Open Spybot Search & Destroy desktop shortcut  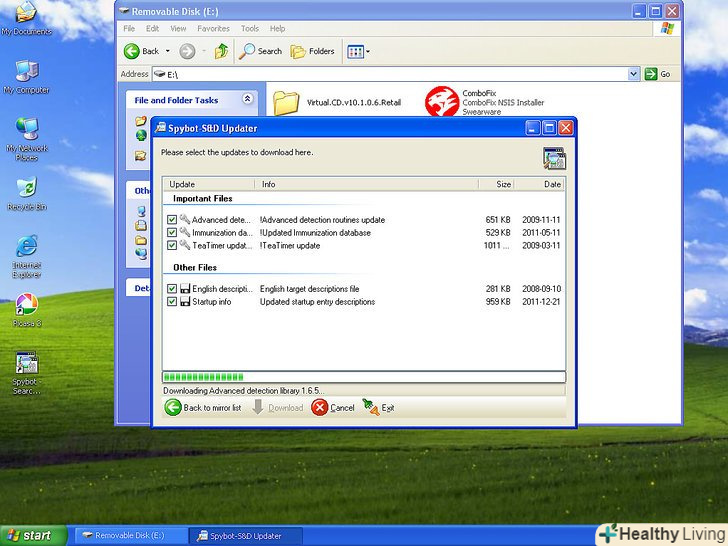tap(26, 364)
